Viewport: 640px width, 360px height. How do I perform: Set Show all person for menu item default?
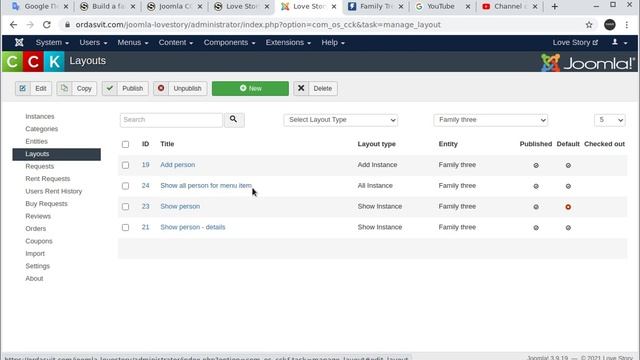[x=568, y=186]
